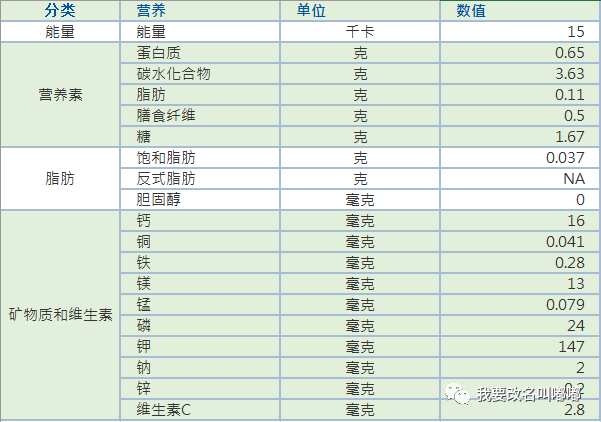
Task: Click the 毫克 unit in the 钾 row
Action: pyautogui.click(x=360, y=346)
